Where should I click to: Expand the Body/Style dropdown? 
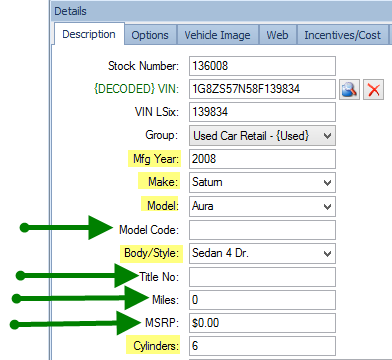pyautogui.click(x=327, y=253)
